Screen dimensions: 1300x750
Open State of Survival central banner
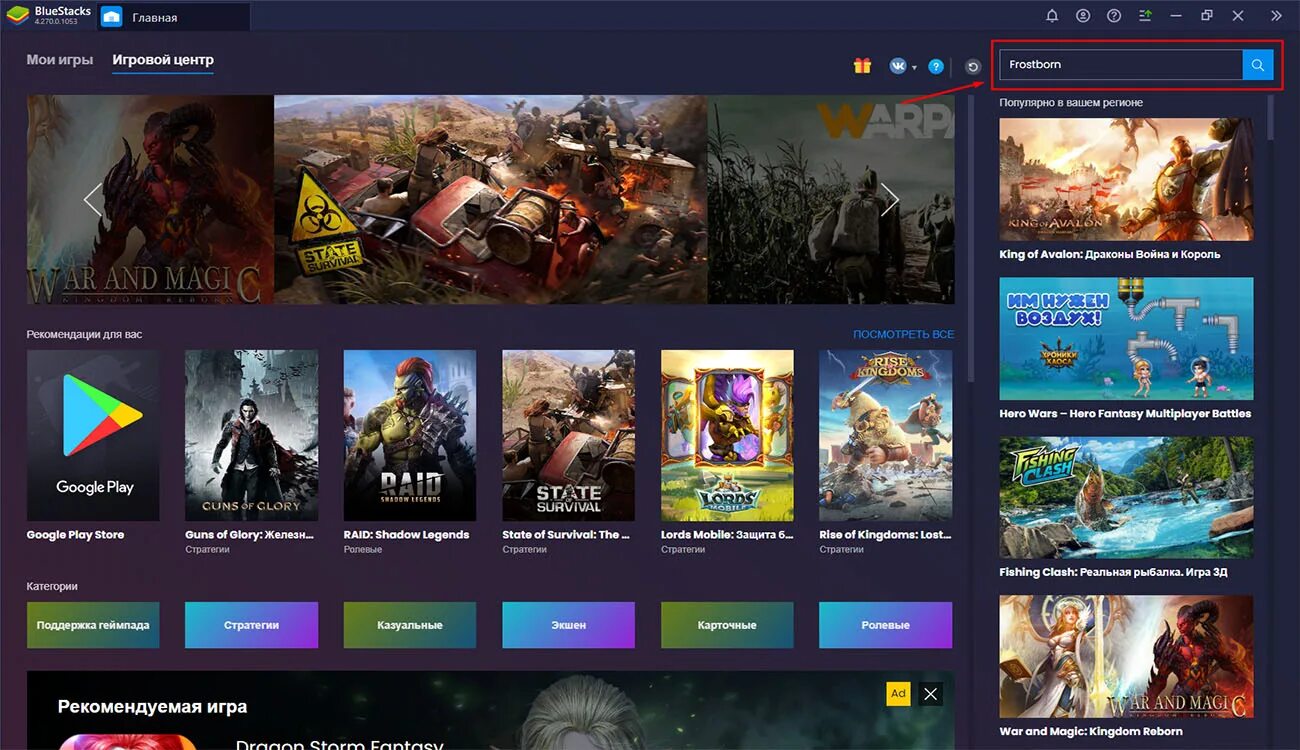click(490, 199)
